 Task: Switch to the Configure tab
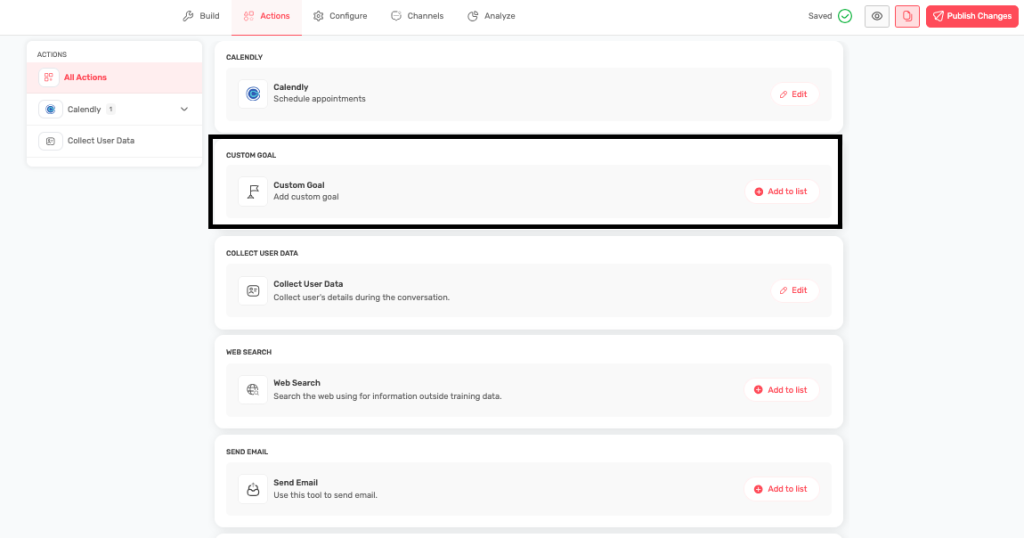click(340, 16)
